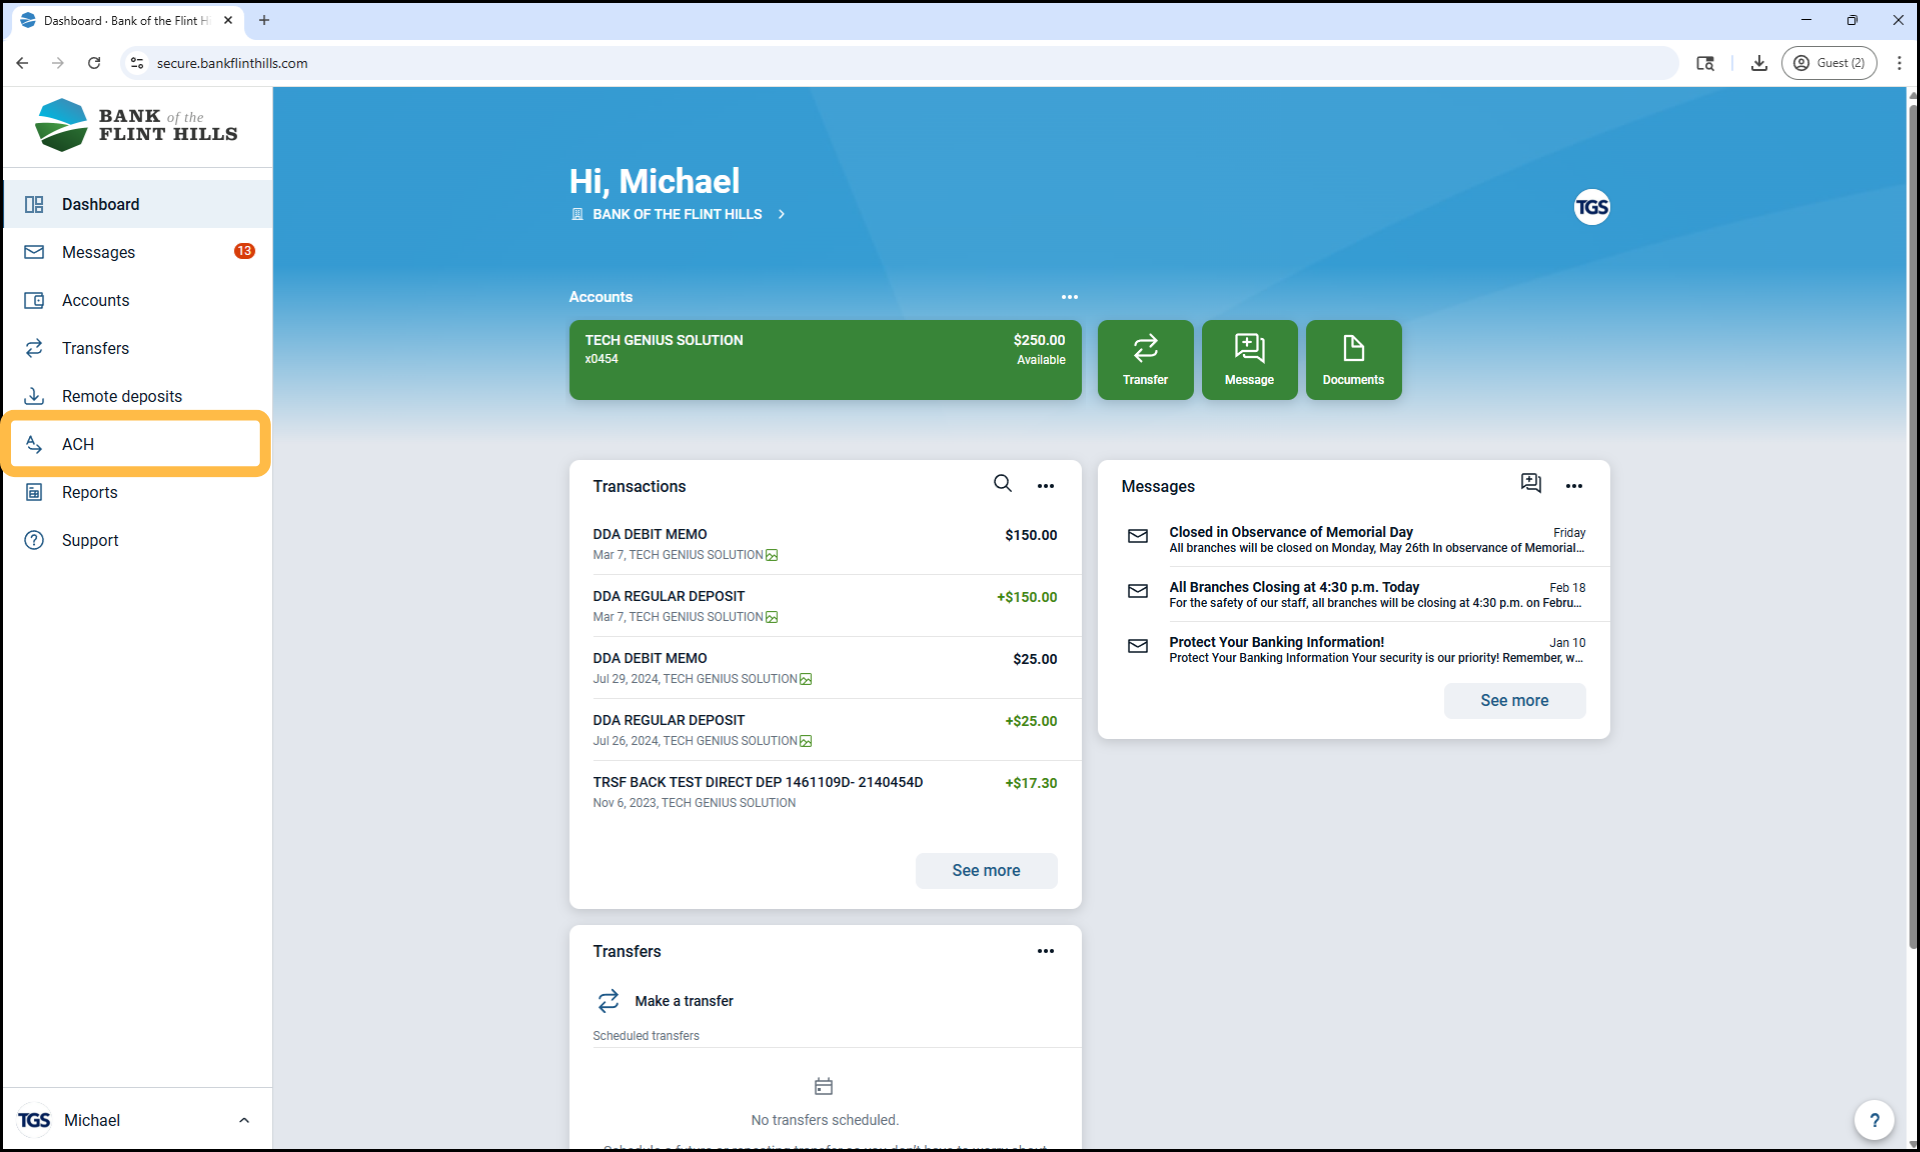Expand Bank of the Flint Hills chevron

tap(782, 214)
